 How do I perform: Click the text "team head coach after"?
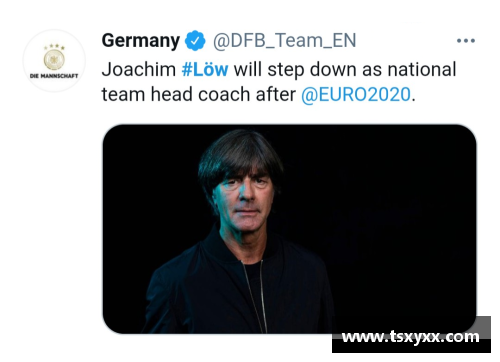199,95
